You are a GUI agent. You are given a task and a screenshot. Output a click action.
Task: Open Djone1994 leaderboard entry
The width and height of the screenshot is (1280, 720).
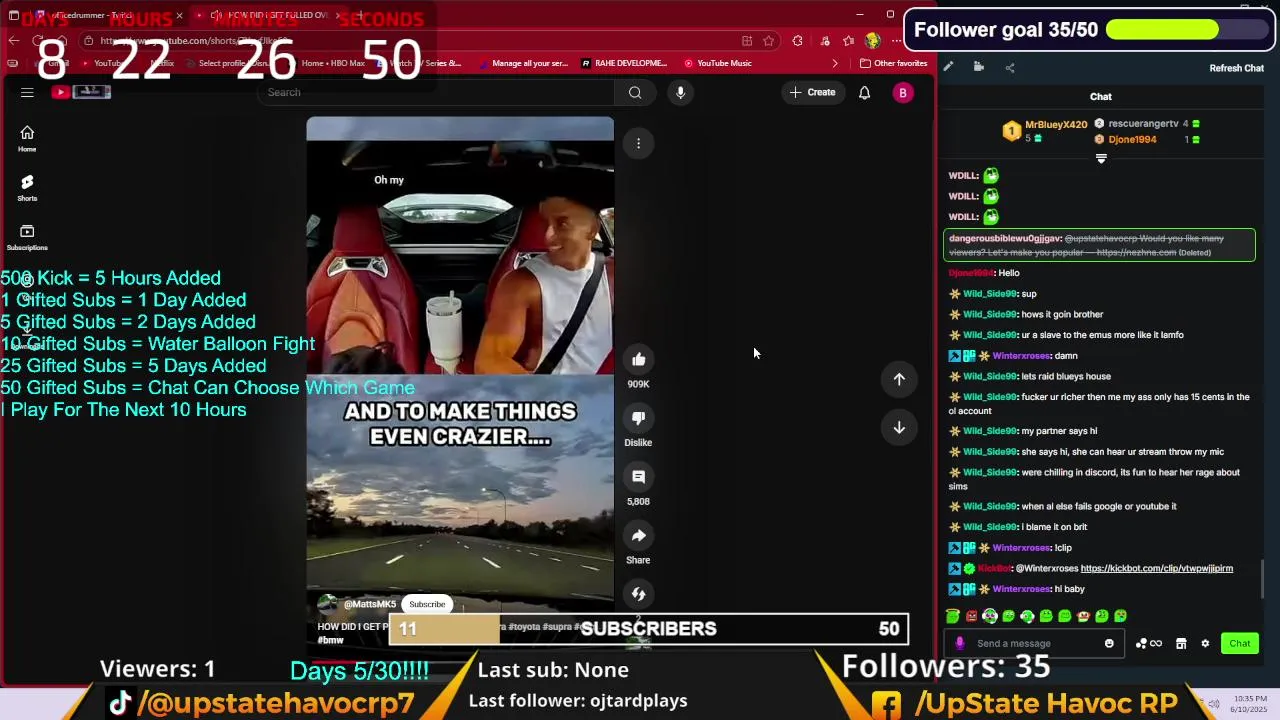[1147, 140]
